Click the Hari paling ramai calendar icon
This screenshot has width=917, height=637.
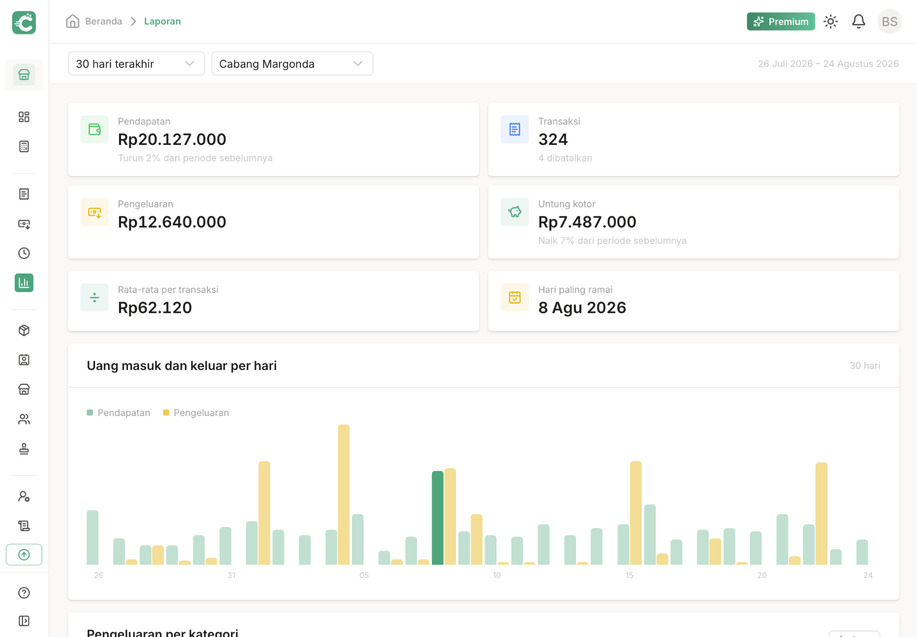(x=515, y=298)
